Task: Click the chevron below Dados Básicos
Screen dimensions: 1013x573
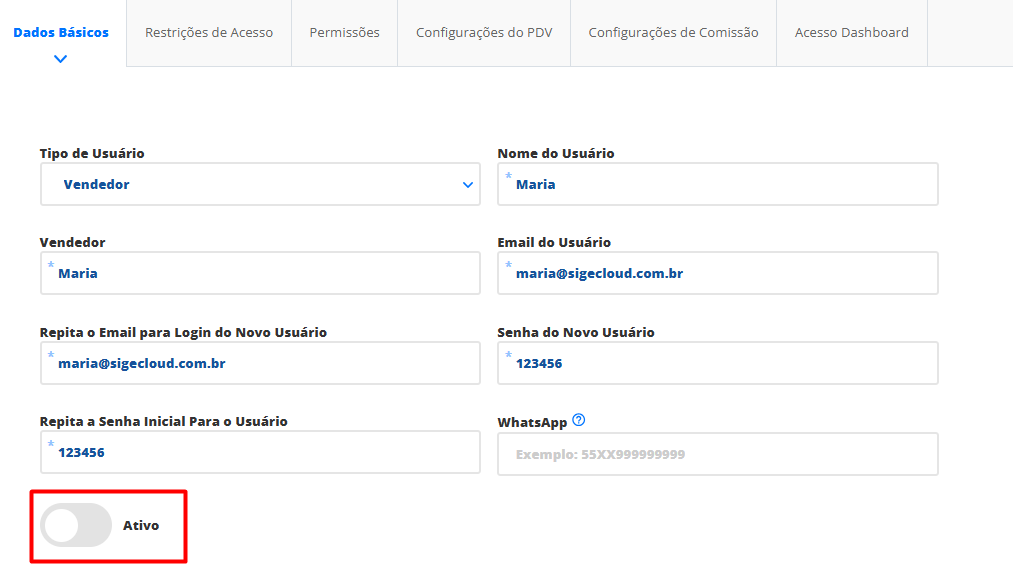Action: coord(60,59)
